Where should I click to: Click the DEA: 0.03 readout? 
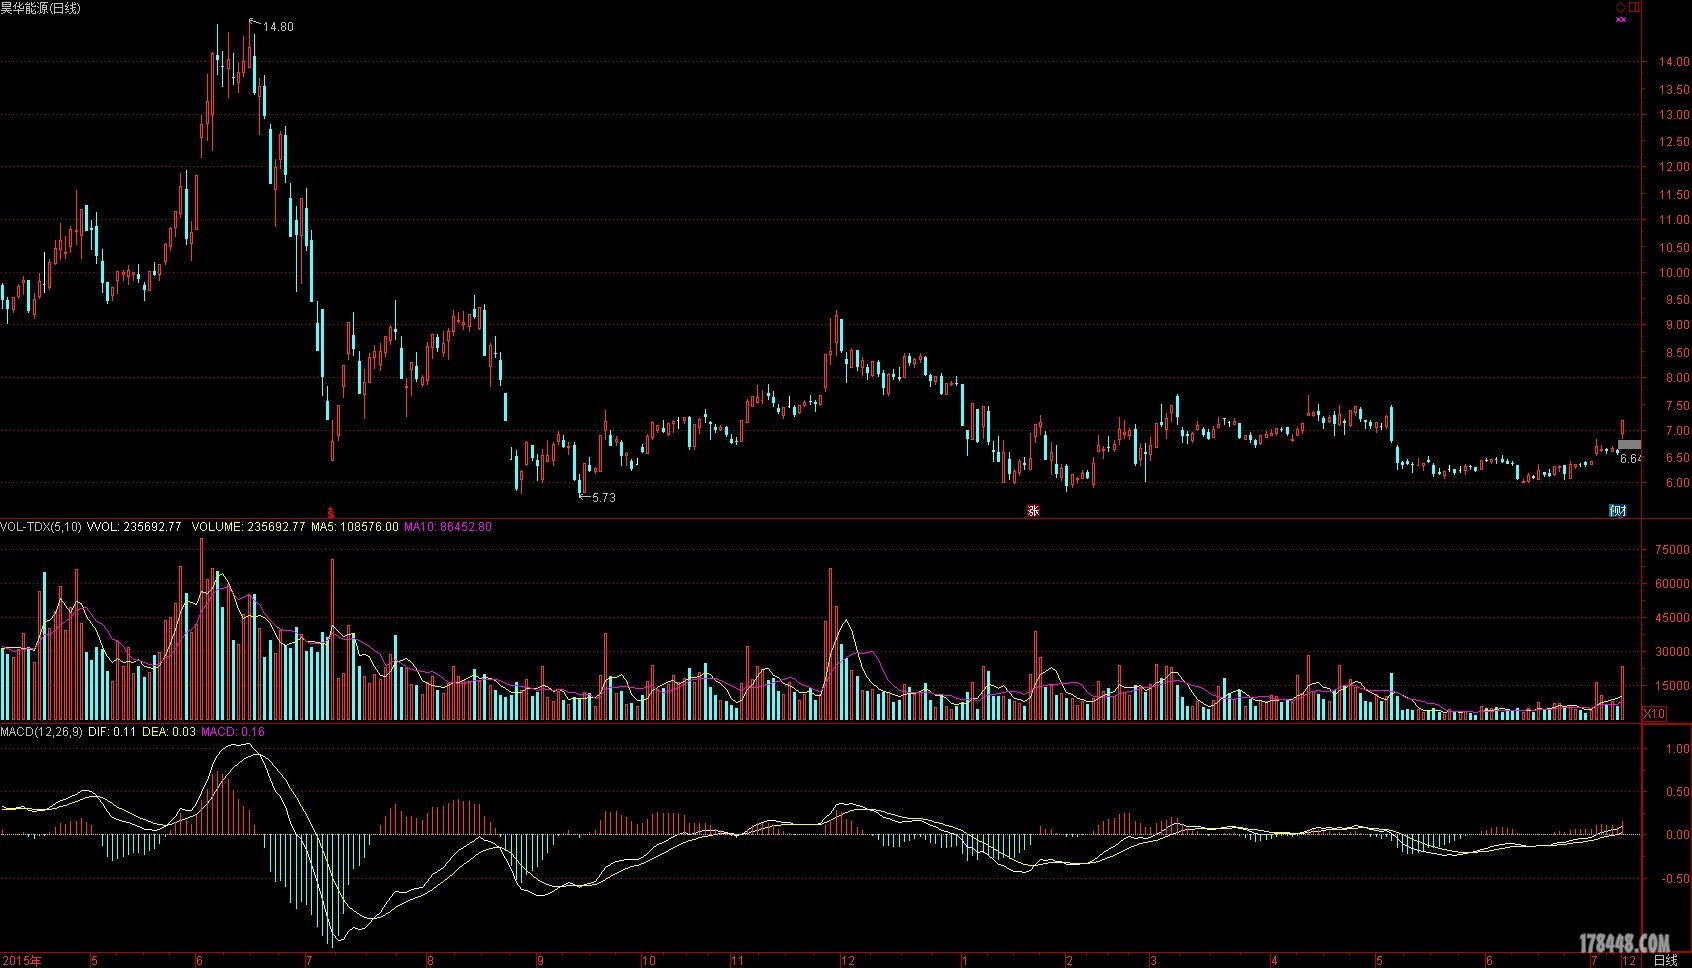pyautogui.click(x=168, y=732)
